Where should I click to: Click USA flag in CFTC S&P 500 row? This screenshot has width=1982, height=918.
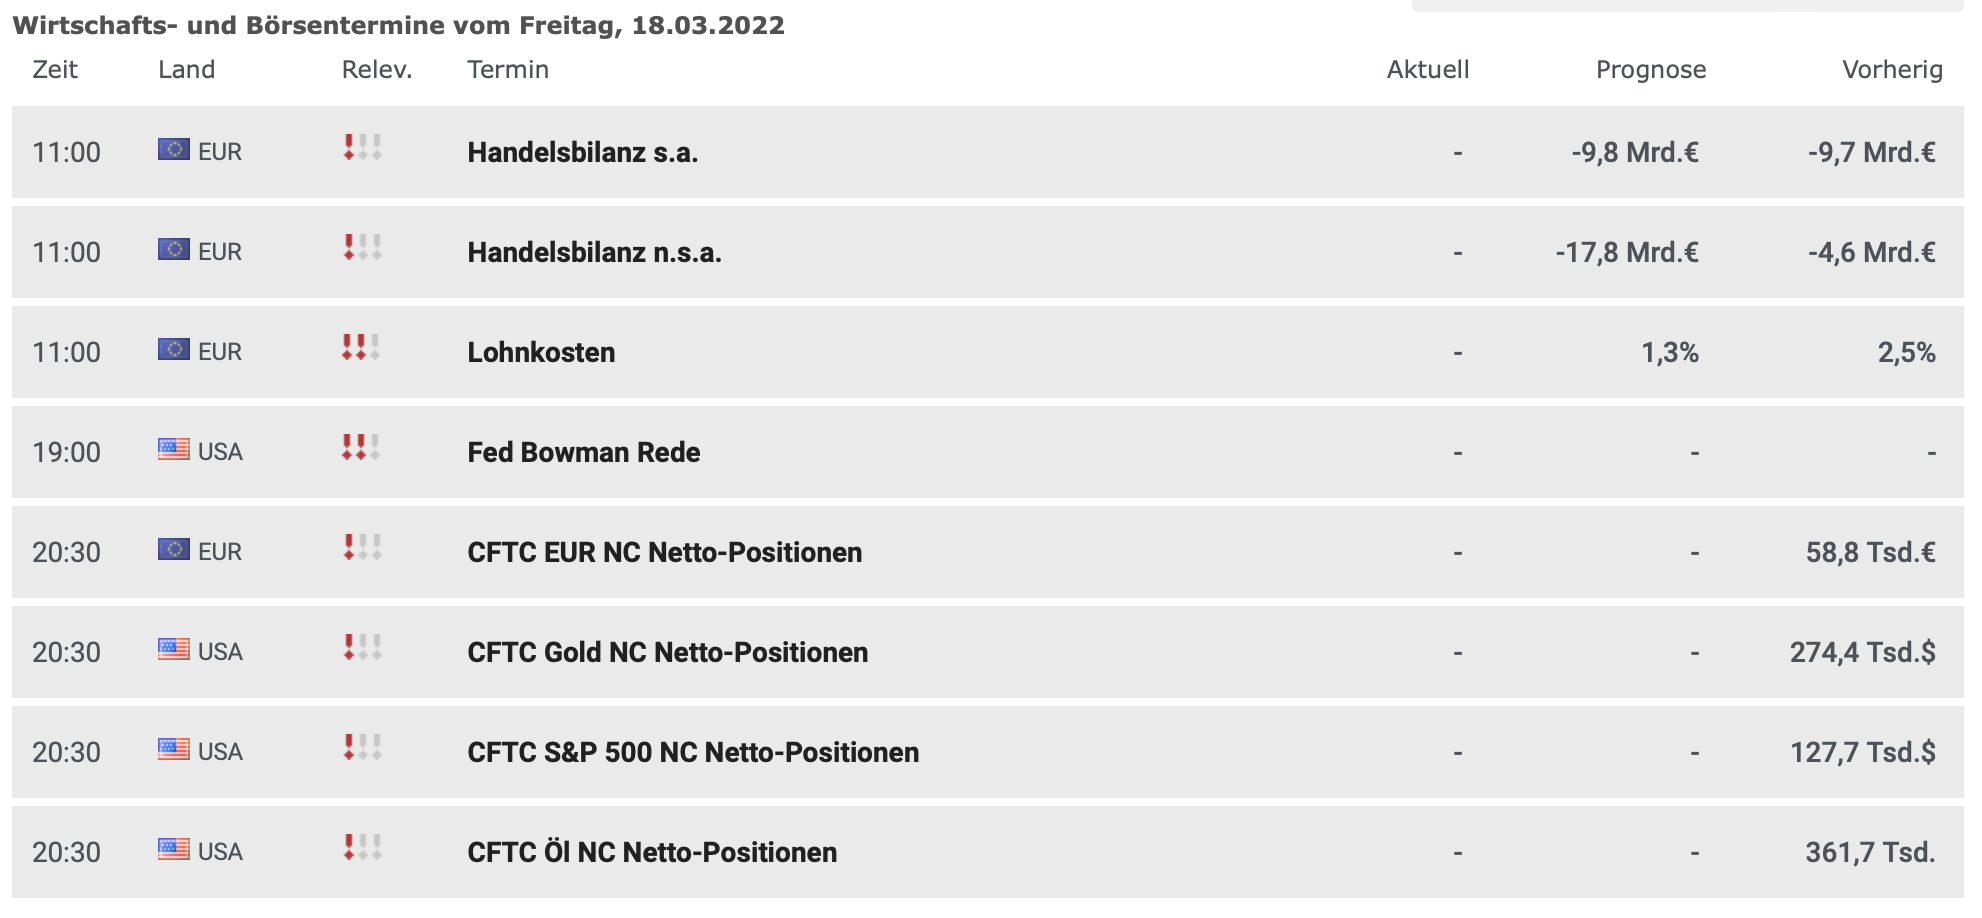point(174,750)
